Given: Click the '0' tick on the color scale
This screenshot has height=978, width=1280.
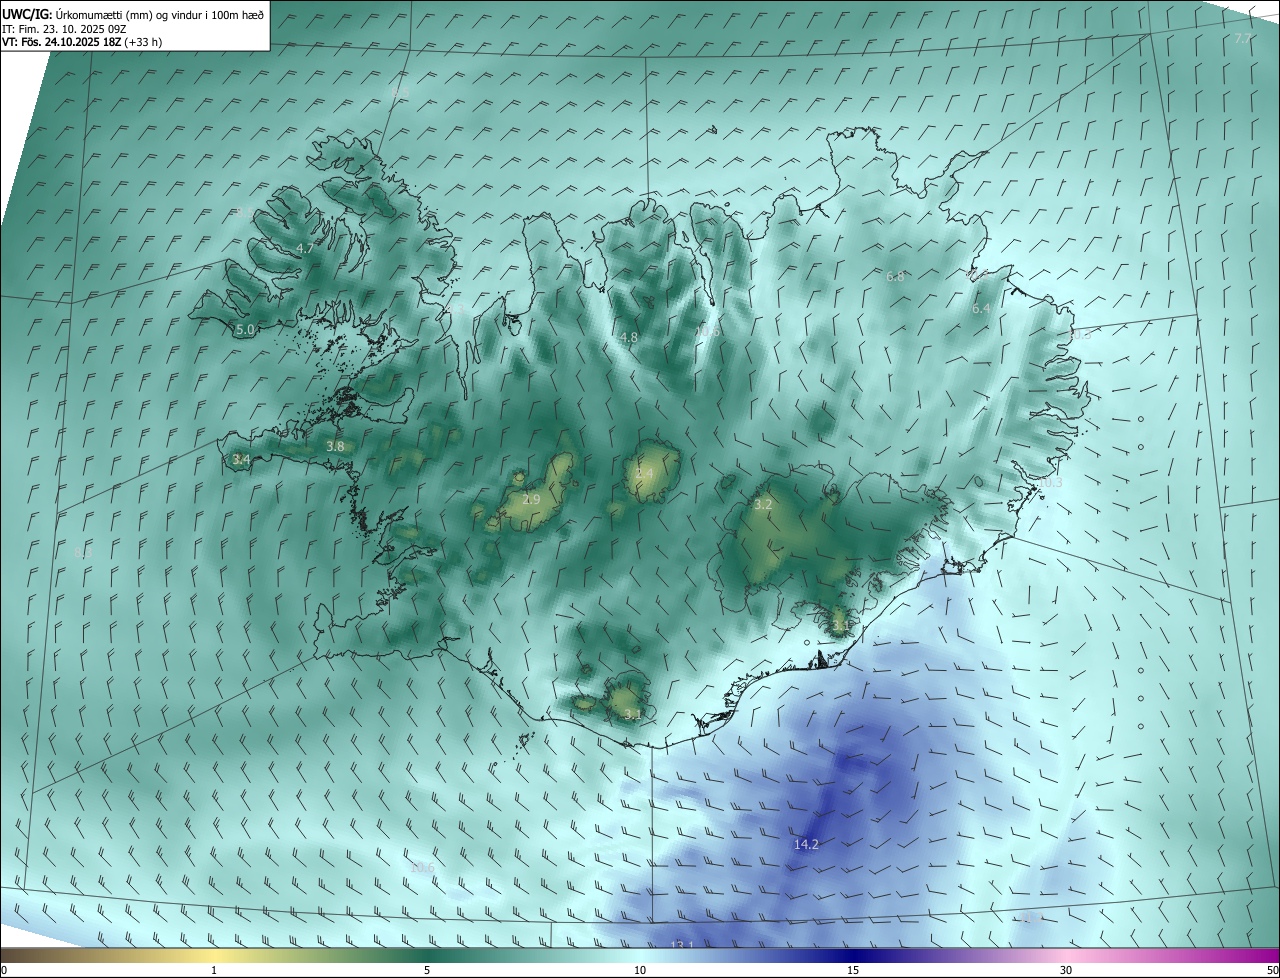Looking at the screenshot, I should click(4, 970).
